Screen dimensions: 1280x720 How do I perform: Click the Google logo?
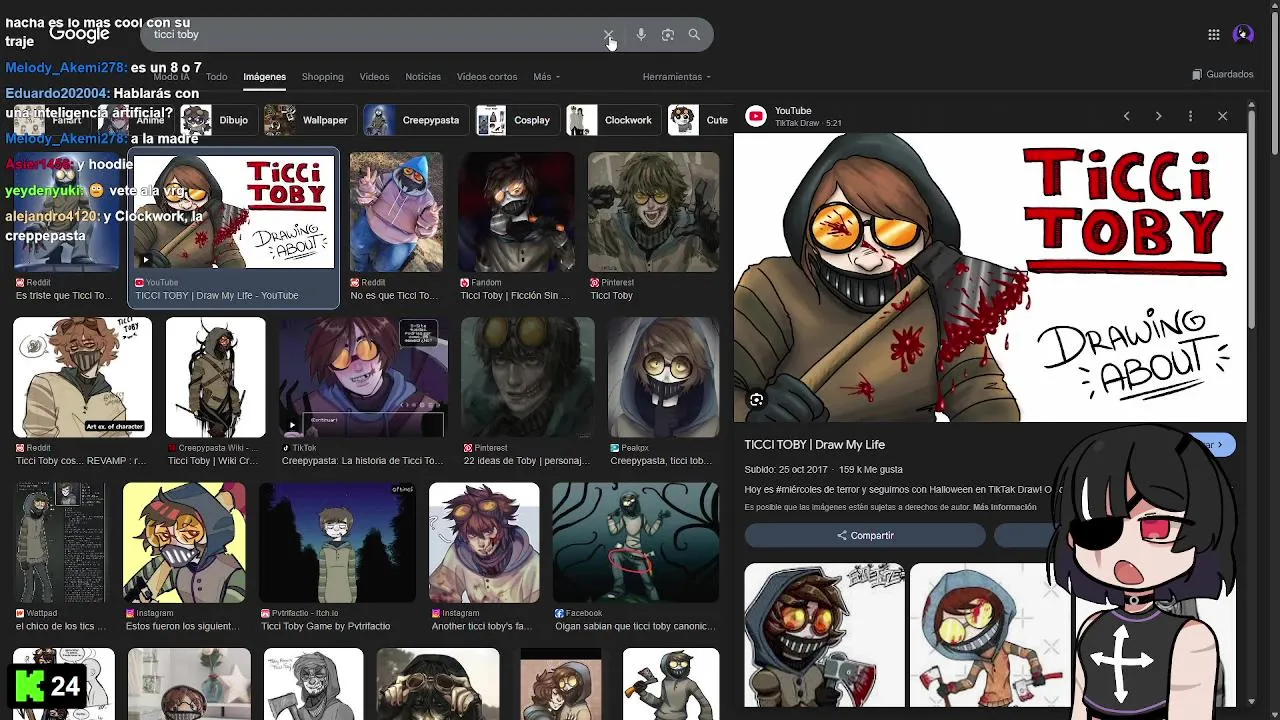pyautogui.click(x=79, y=34)
